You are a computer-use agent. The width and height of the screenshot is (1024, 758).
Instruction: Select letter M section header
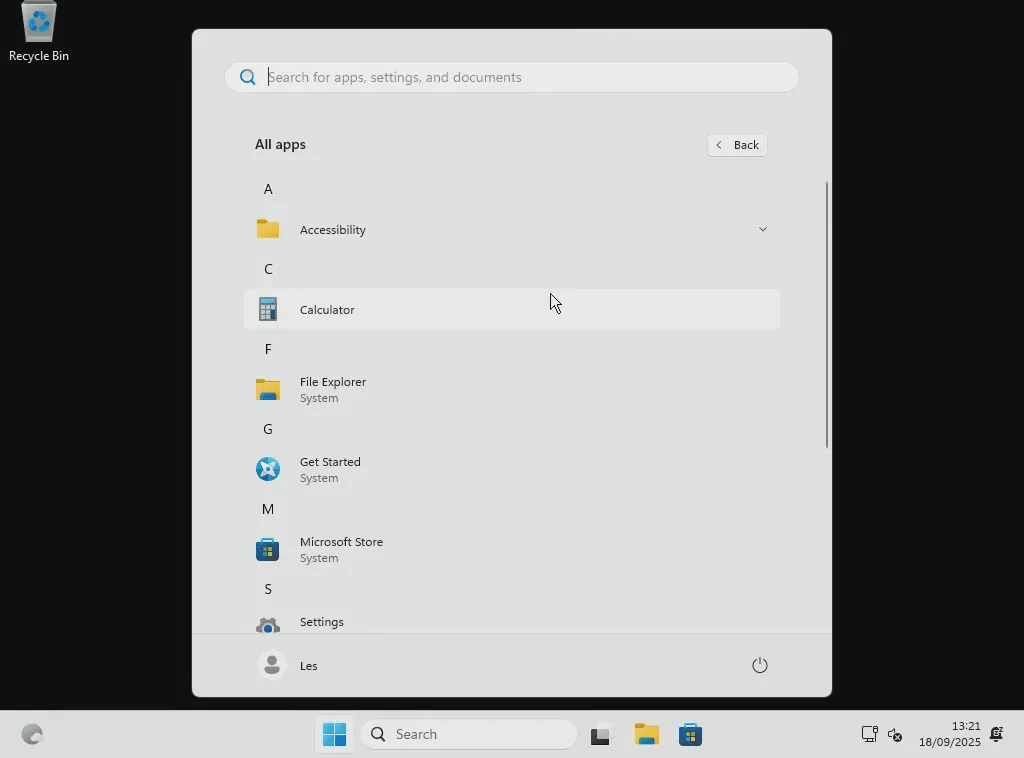[268, 509]
